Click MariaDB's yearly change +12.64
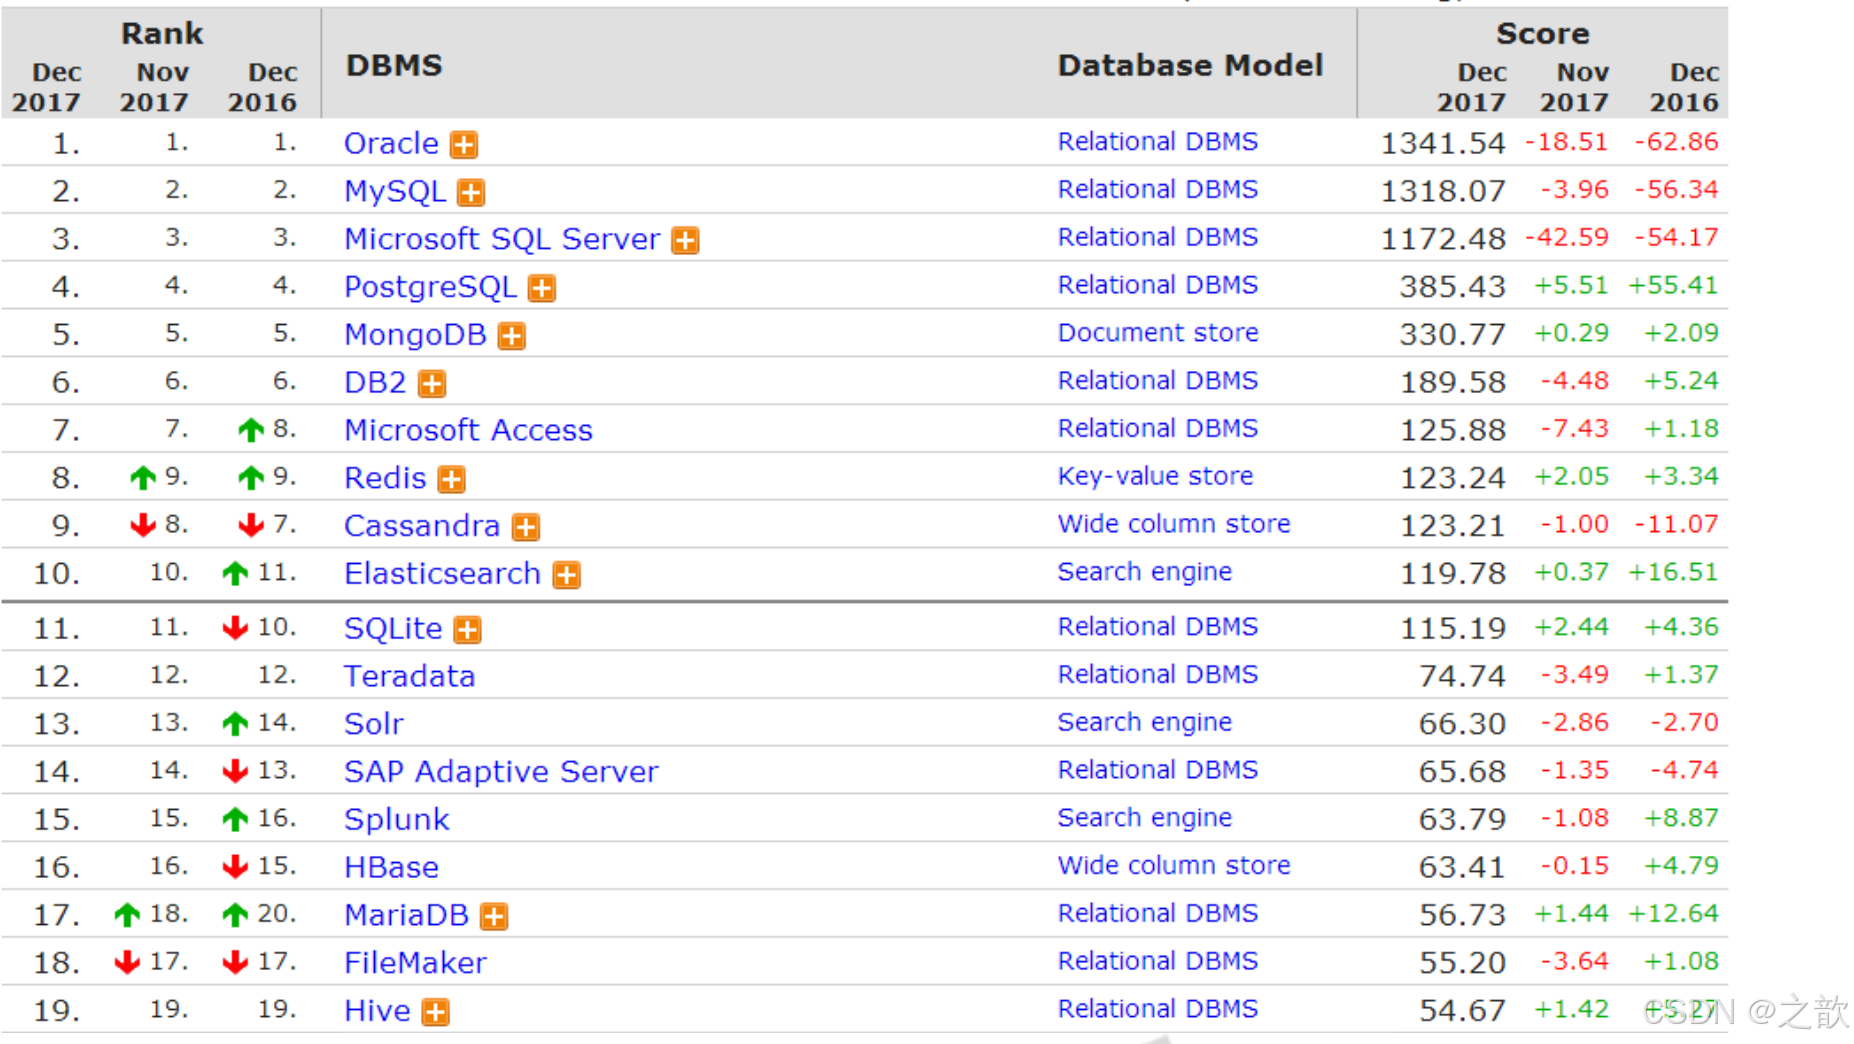 pyautogui.click(x=1672, y=914)
